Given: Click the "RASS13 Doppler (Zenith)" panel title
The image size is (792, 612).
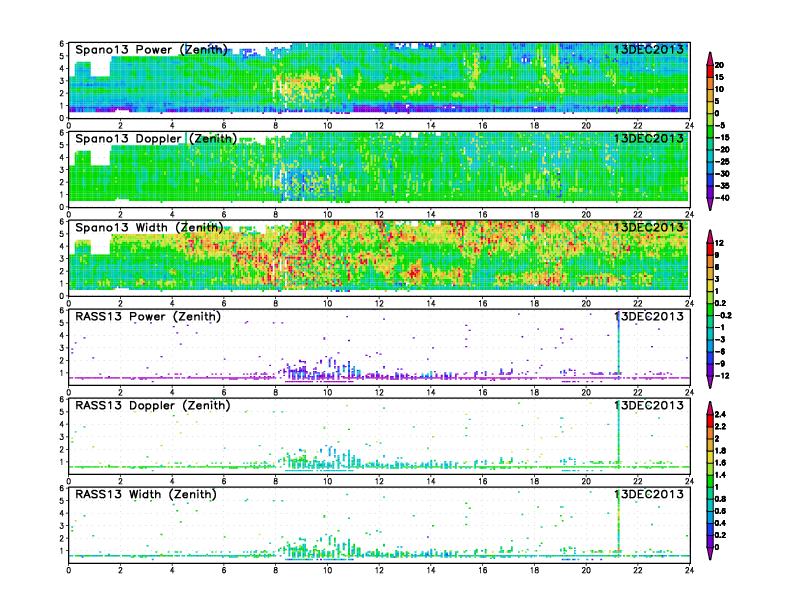Looking at the screenshot, I should coord(153,405).
